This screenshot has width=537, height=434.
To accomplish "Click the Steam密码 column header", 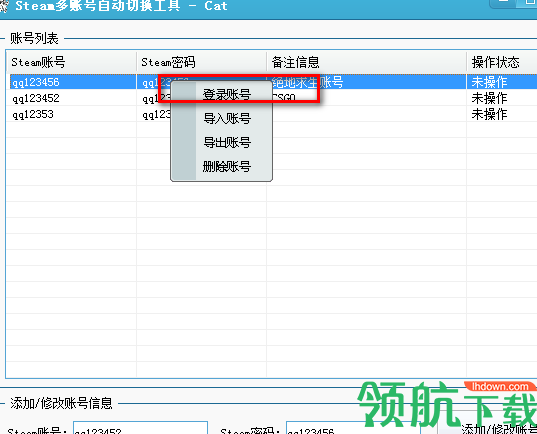I will coord(201,62).
